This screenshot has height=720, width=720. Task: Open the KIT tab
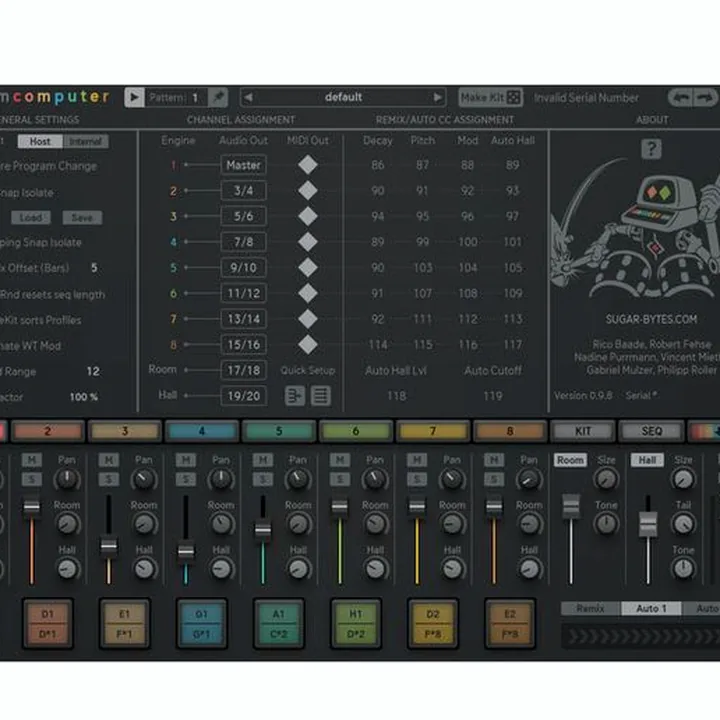[583, 431]
